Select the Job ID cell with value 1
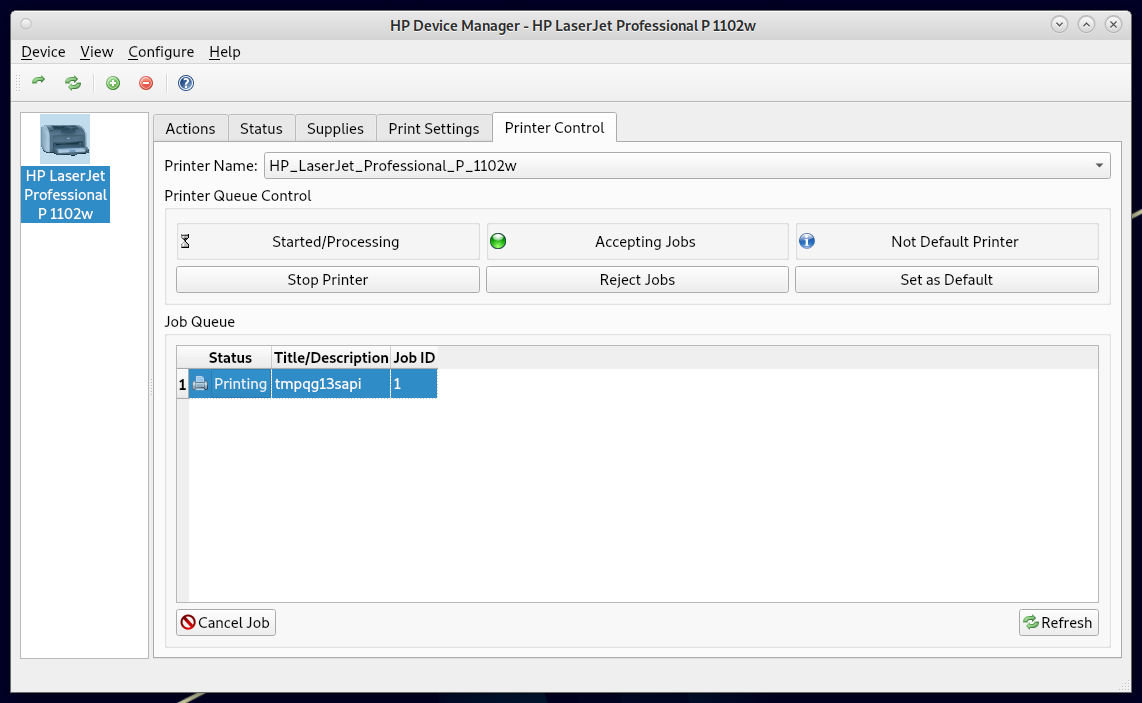1142x703 pixels. pyautogui.click(x=414, y=384)
